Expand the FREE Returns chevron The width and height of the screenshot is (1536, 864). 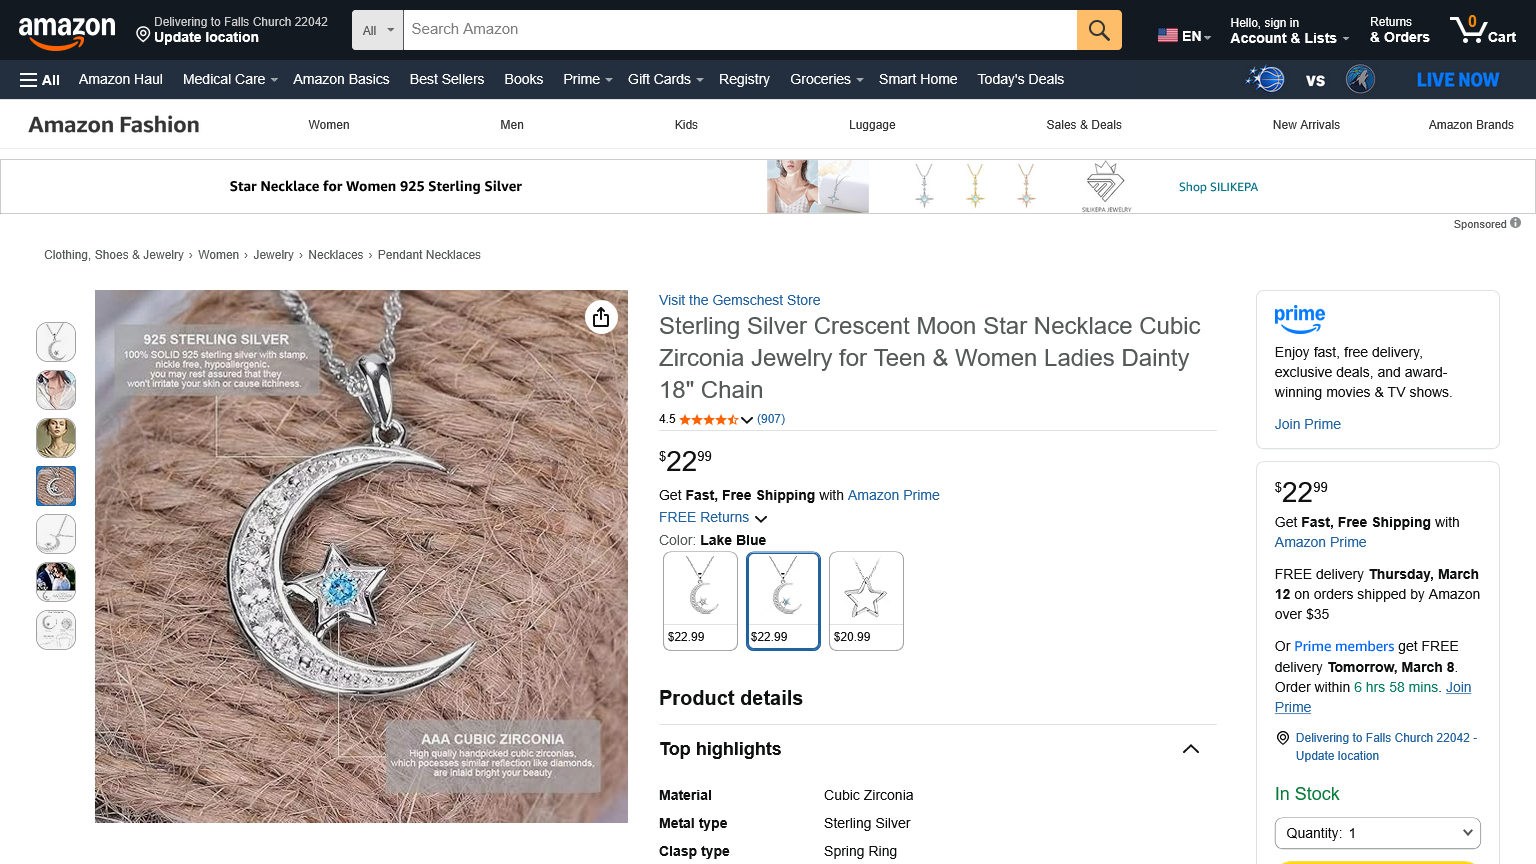pos(761,518)
